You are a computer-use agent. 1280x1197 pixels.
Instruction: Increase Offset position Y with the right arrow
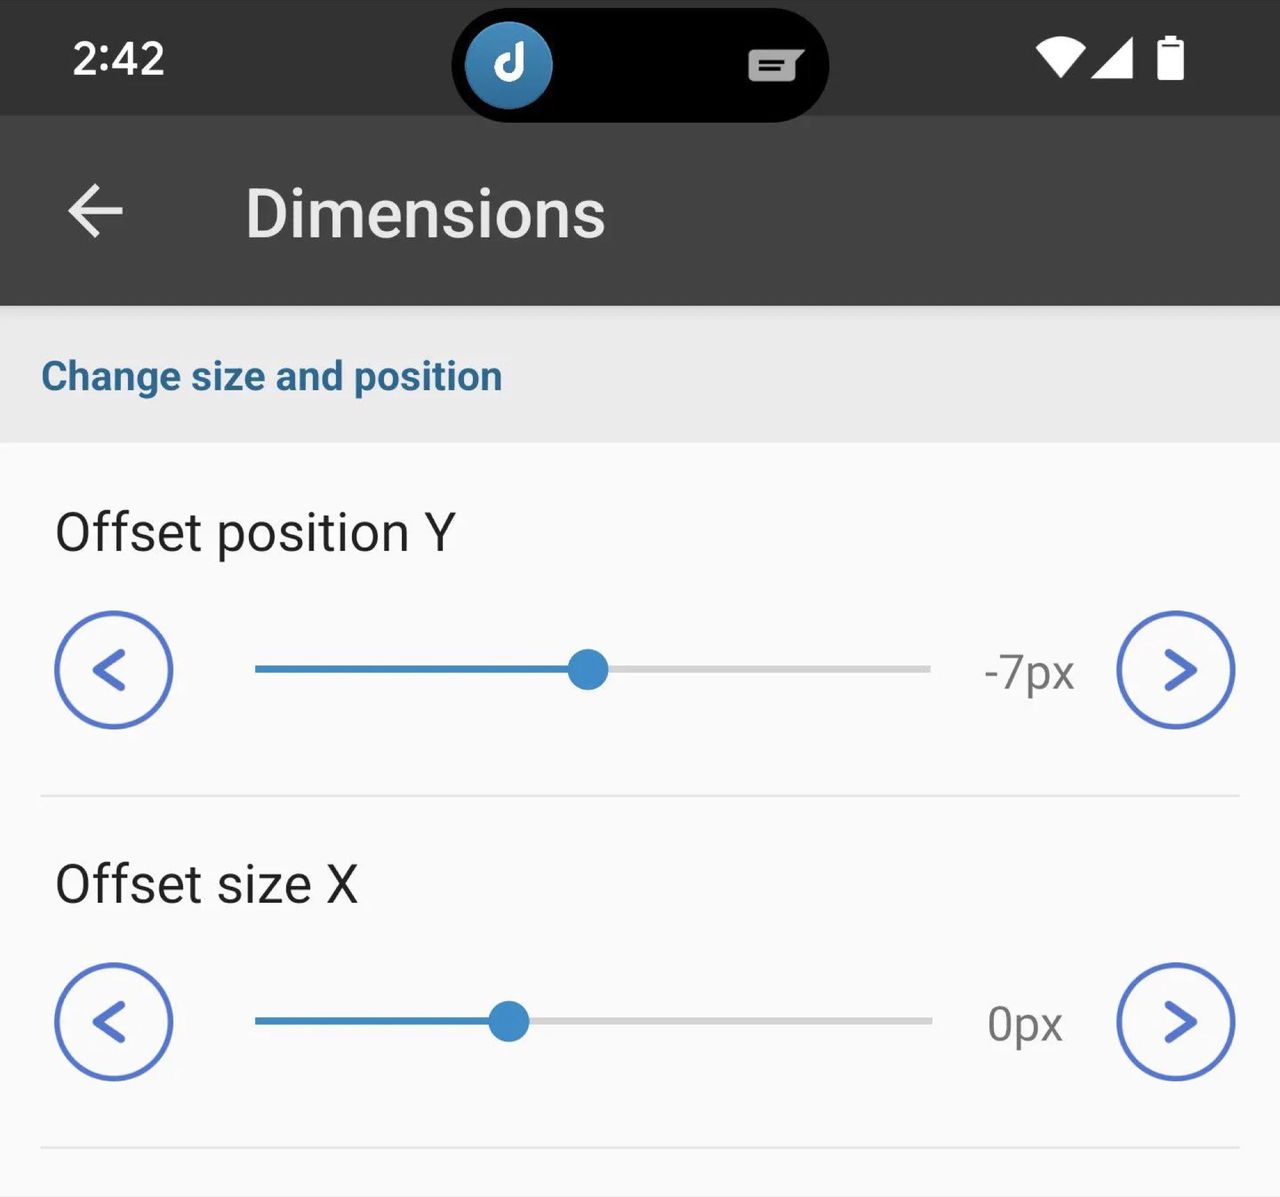point(1175,670)
